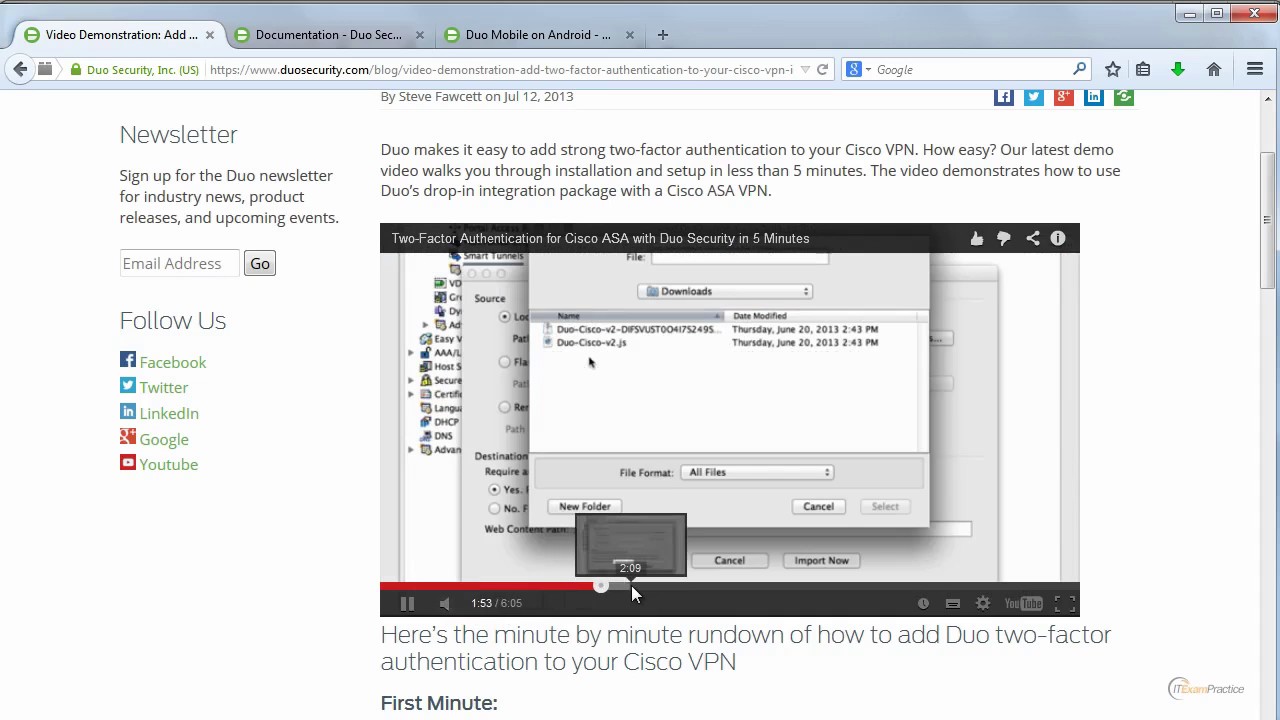Image resolution: width=1280 pixels, height=720 pixels.
Task: Expand AAA/L tree node in video
Action: click(x=411, y=353)
